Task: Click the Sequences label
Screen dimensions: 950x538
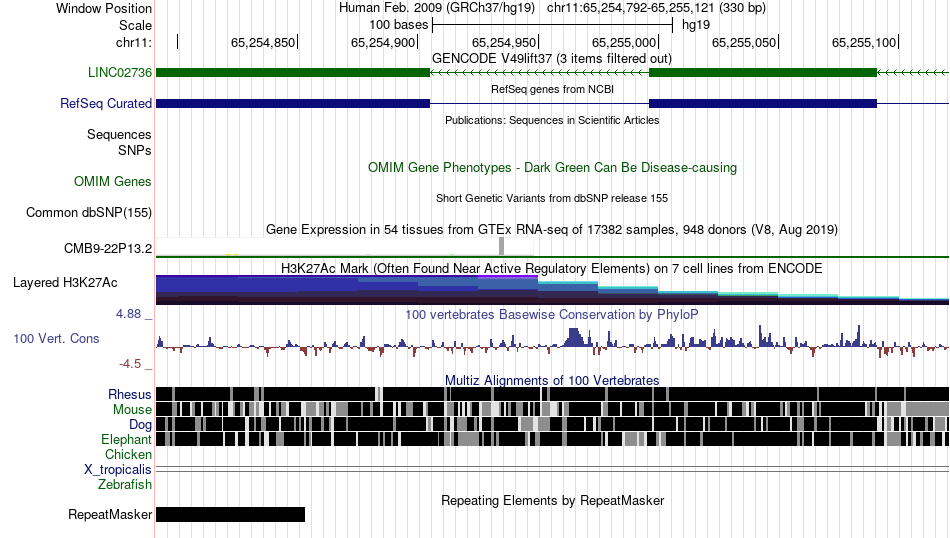Action: [x=119, y=134]
